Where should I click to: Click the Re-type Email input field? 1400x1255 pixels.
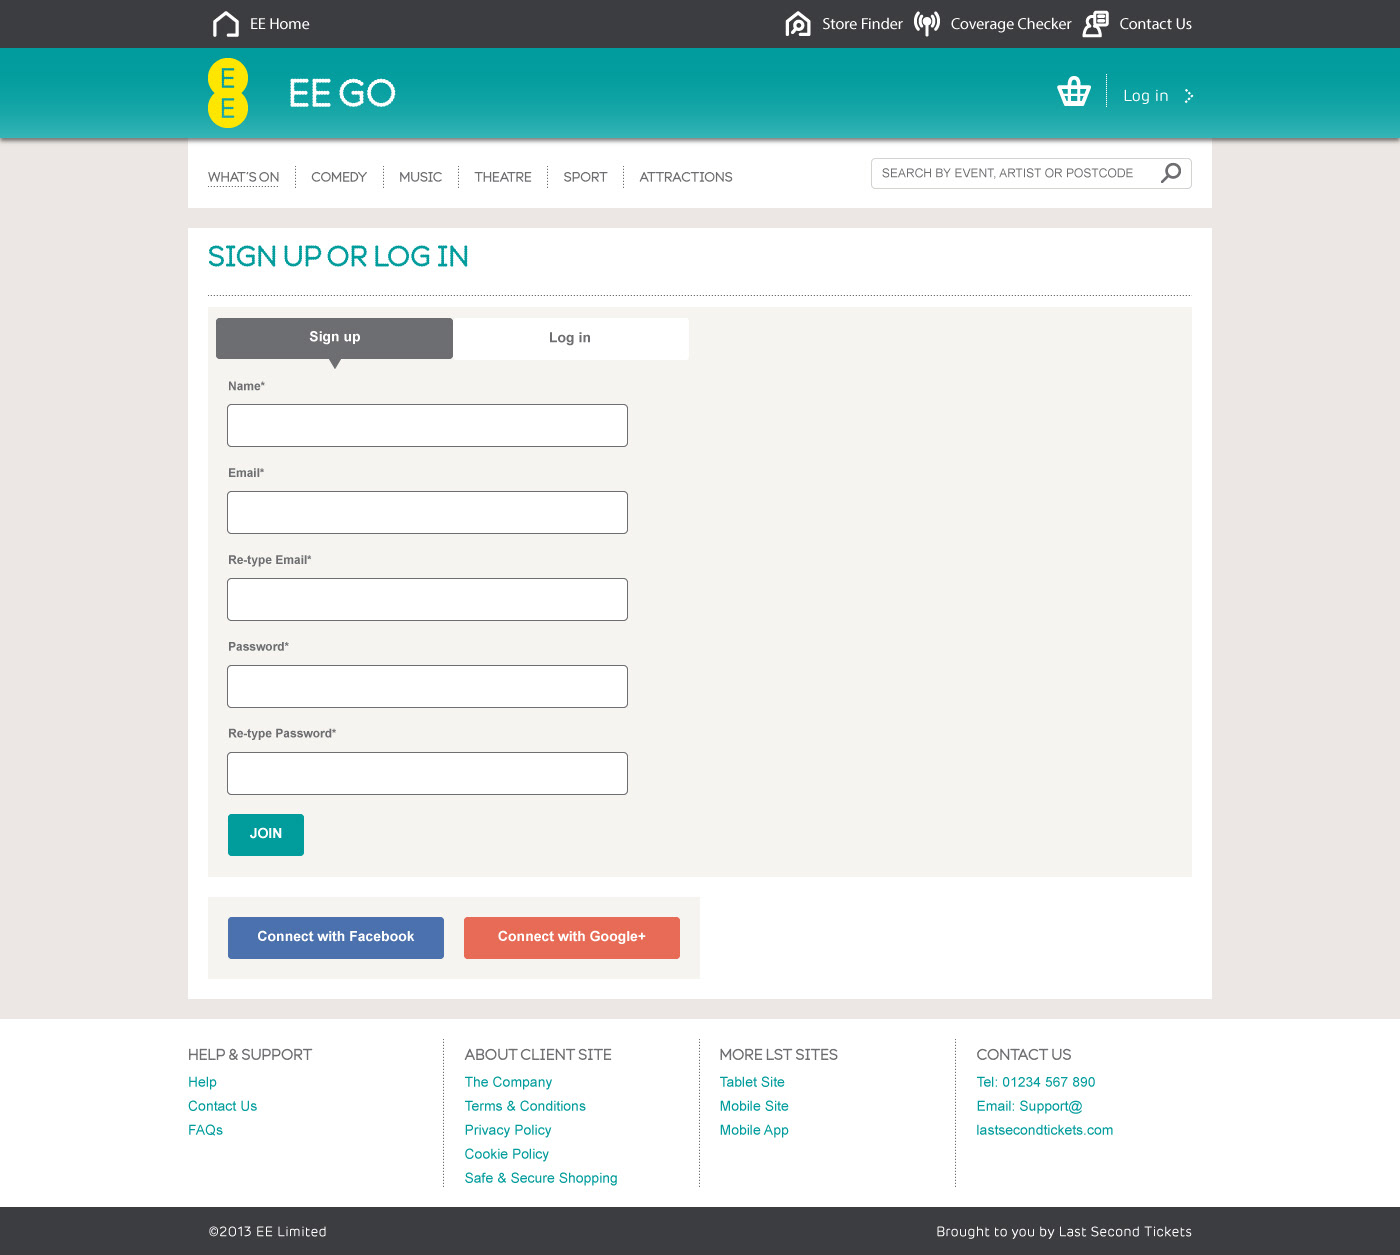coord(427,599)
